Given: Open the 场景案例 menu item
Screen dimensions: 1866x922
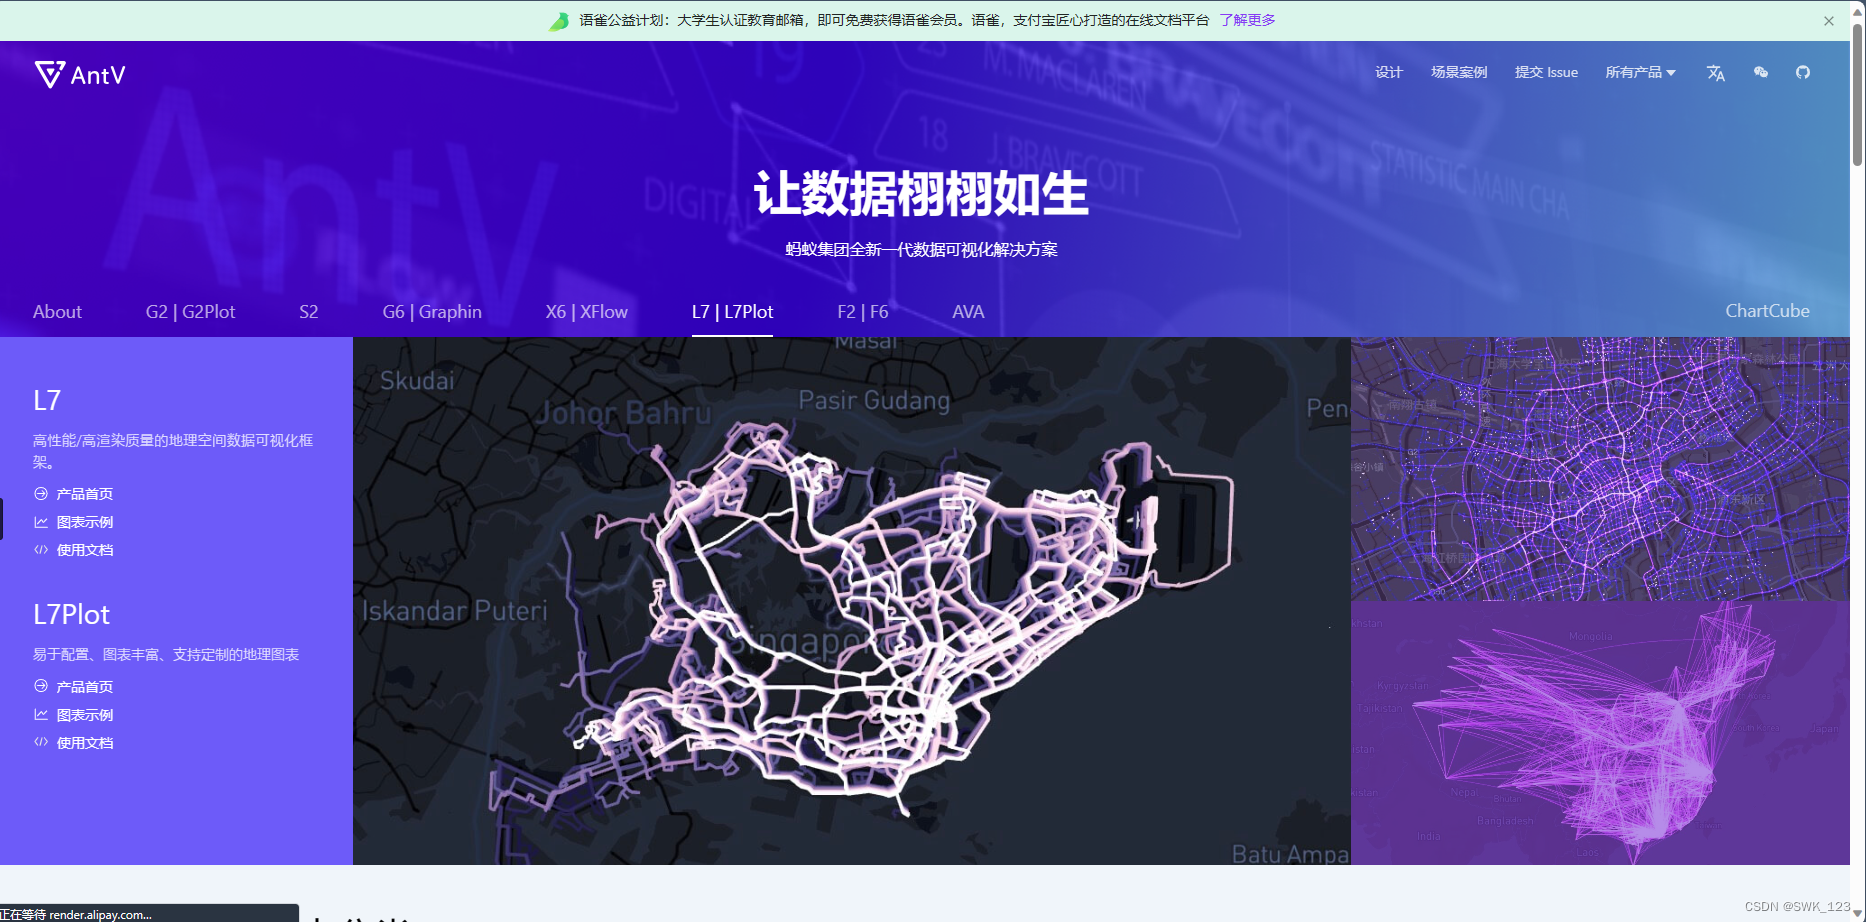Looking at the screenshot, I should (x=1459, y=72).
